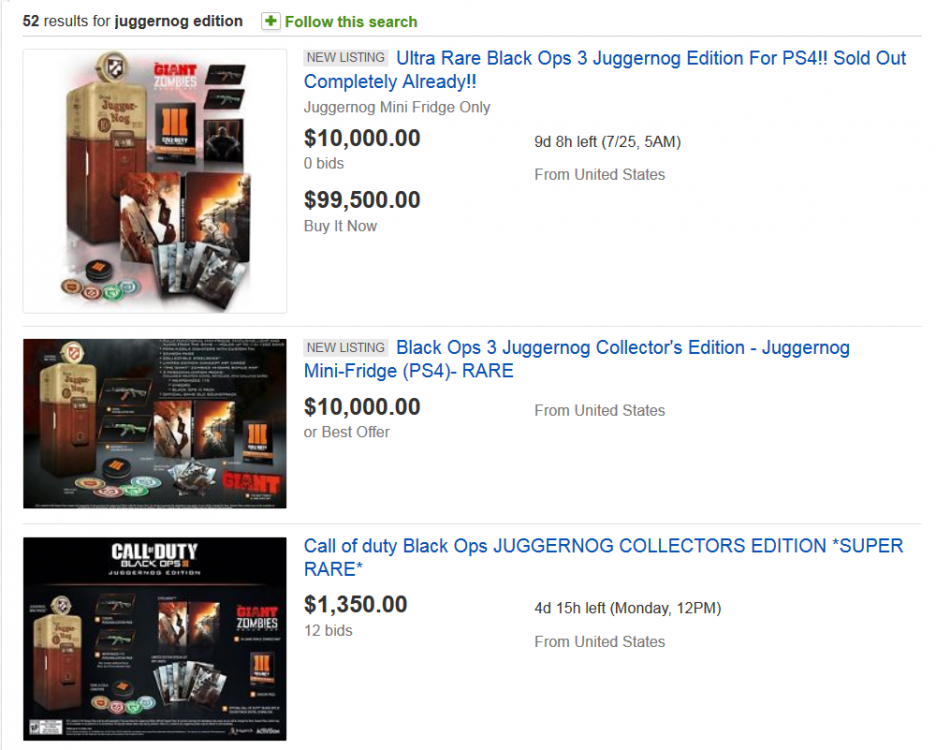Screen dimensions: 936x750
Task: Click the first listing's fridge bundle thumbnail
Action: point(155,181)
